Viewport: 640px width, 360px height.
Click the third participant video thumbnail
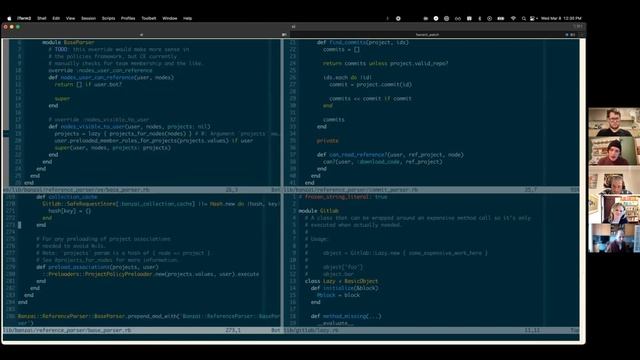coord(614,180)
